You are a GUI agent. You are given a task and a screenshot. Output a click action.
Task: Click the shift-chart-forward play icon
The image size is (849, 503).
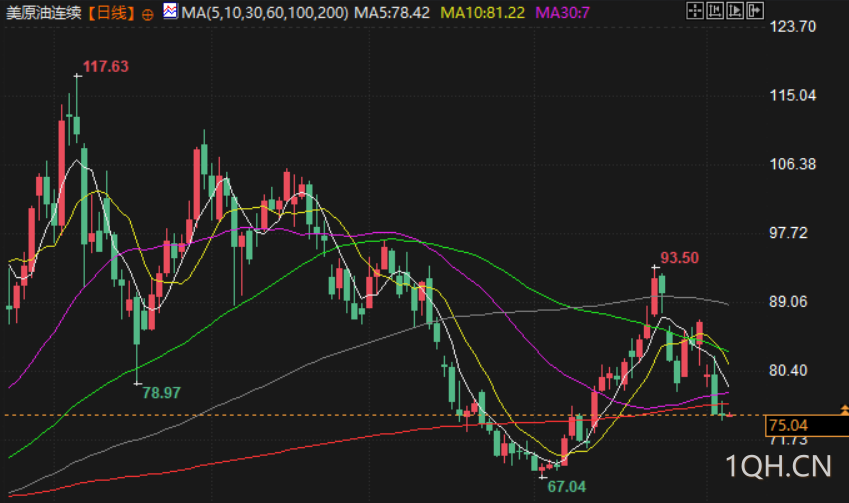point(735,10)
